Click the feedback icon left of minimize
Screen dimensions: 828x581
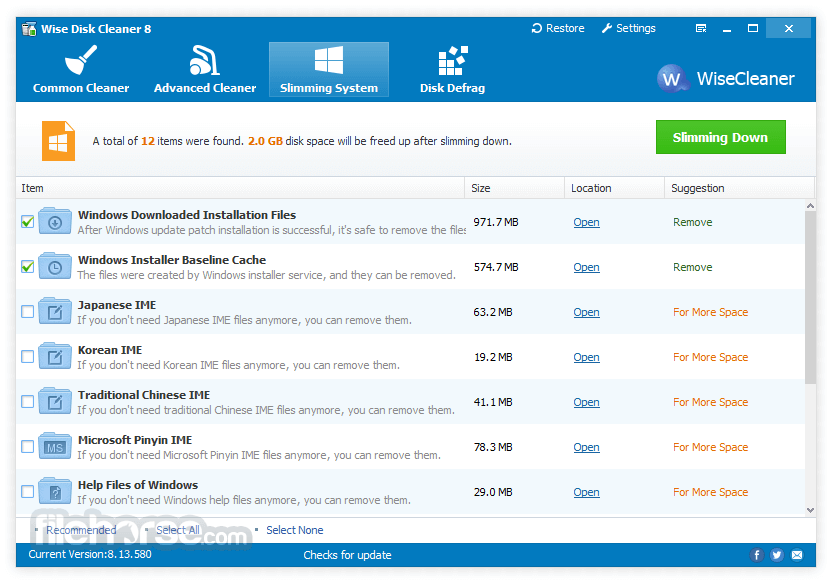701,29
